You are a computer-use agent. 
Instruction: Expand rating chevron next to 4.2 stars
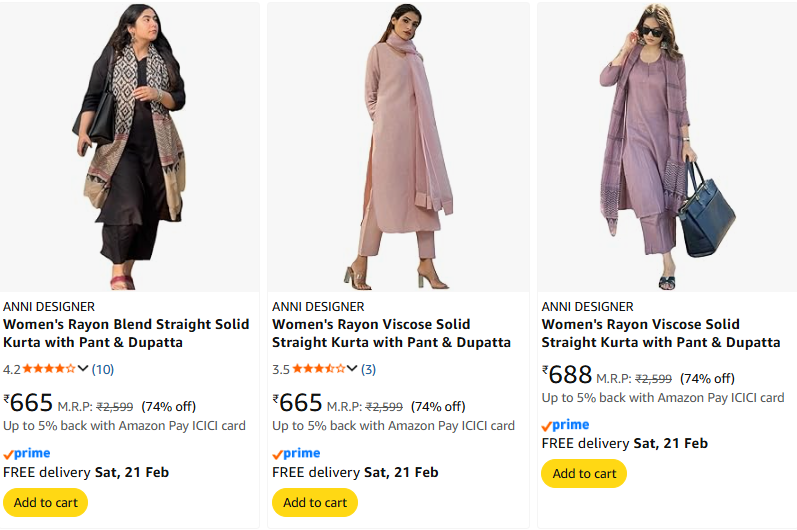[83, 369]
